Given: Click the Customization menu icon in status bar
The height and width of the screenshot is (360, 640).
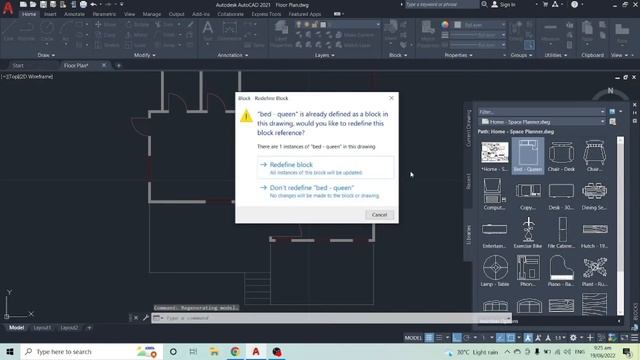Looking at the screenshot, I should click(634, 338).
